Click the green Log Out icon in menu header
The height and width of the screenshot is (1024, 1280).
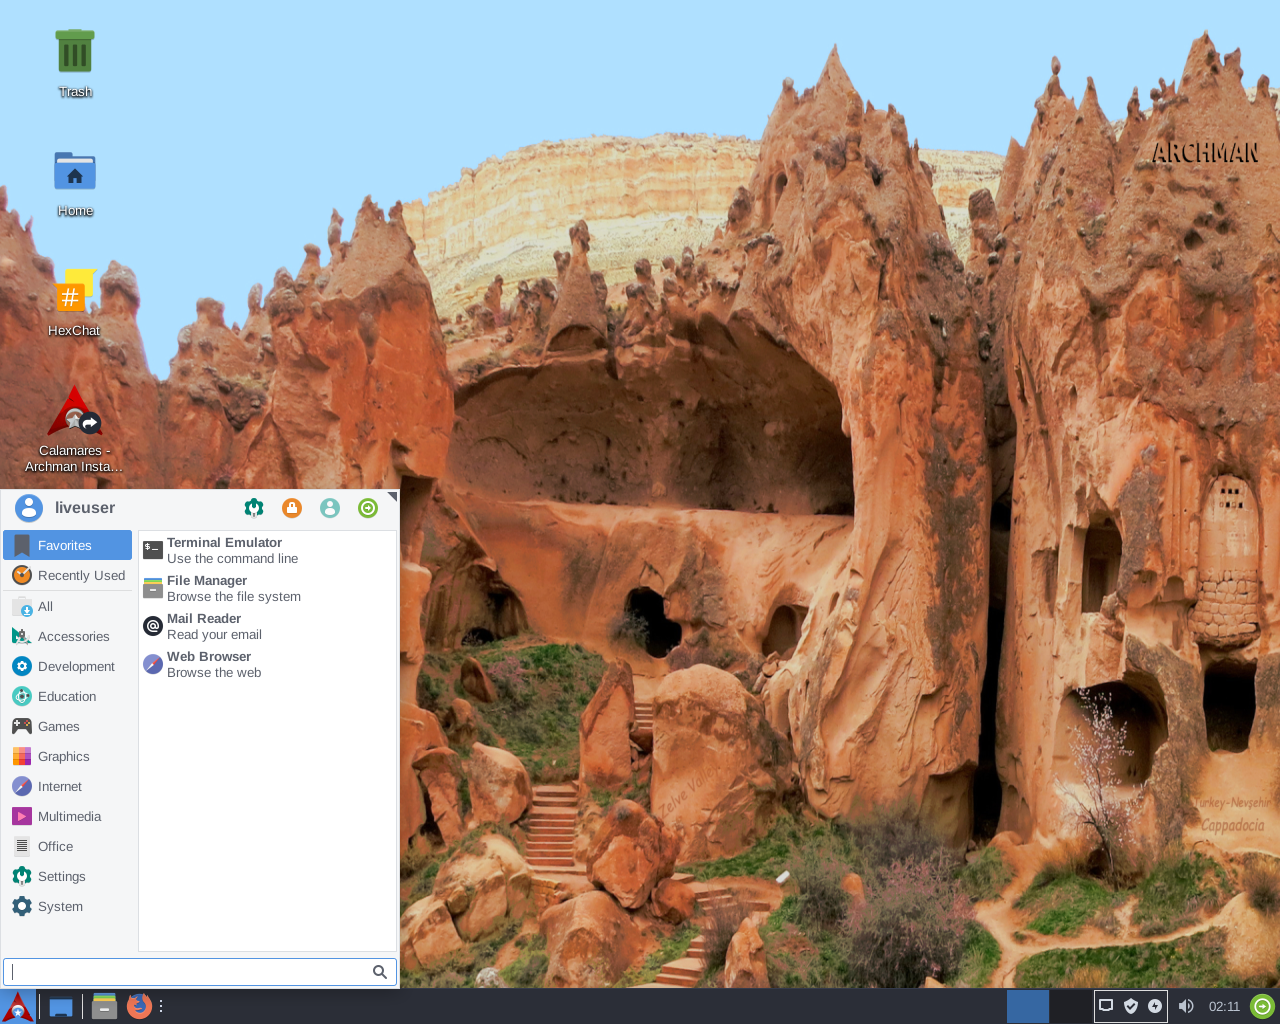(x=368, y=508)
